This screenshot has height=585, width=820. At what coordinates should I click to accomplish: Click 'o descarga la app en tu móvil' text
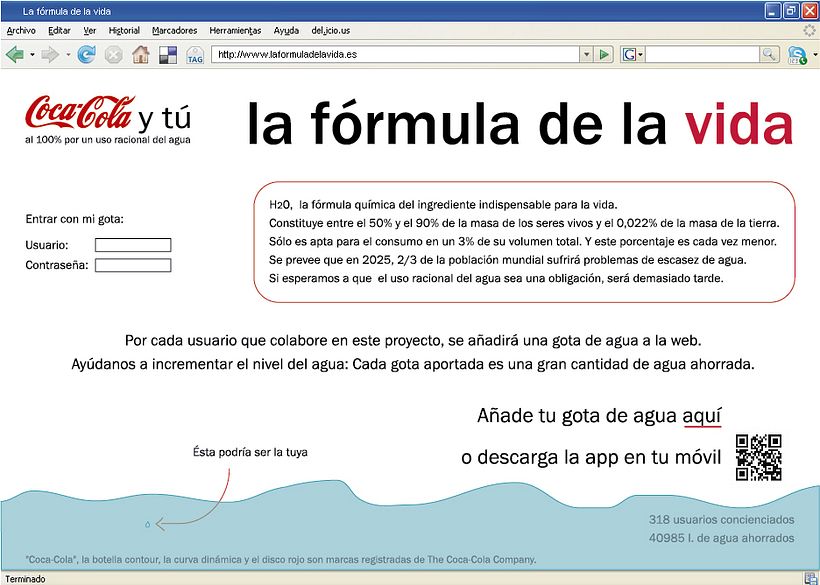click(591, 457)
